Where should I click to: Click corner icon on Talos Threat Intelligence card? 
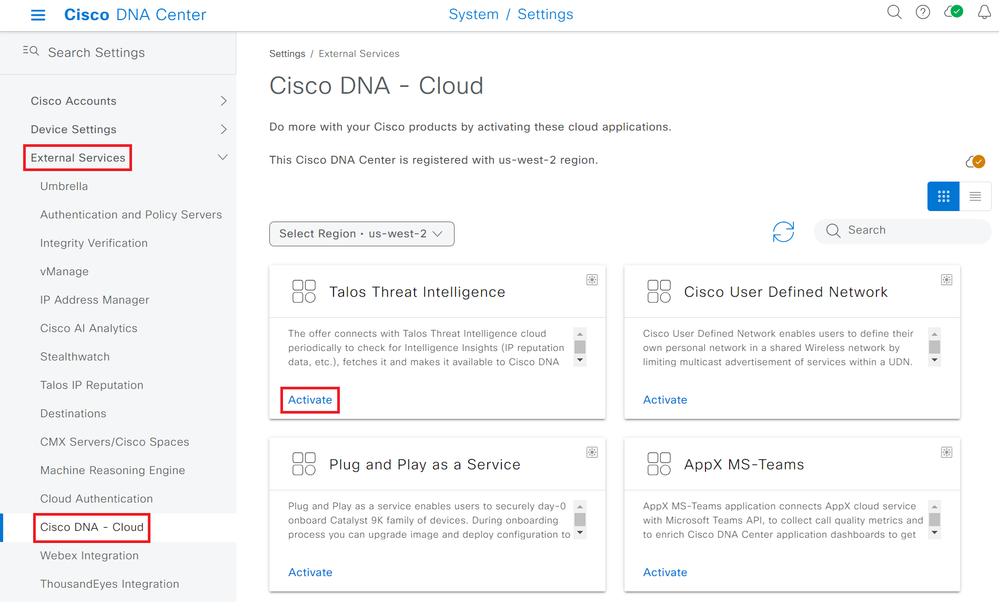pos(592,280)
